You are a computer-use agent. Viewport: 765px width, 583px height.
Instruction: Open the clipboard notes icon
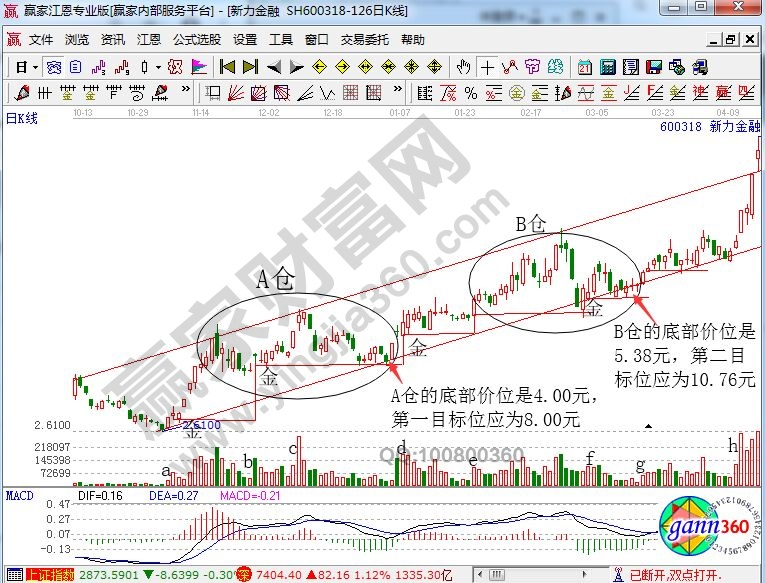[76, 67]
